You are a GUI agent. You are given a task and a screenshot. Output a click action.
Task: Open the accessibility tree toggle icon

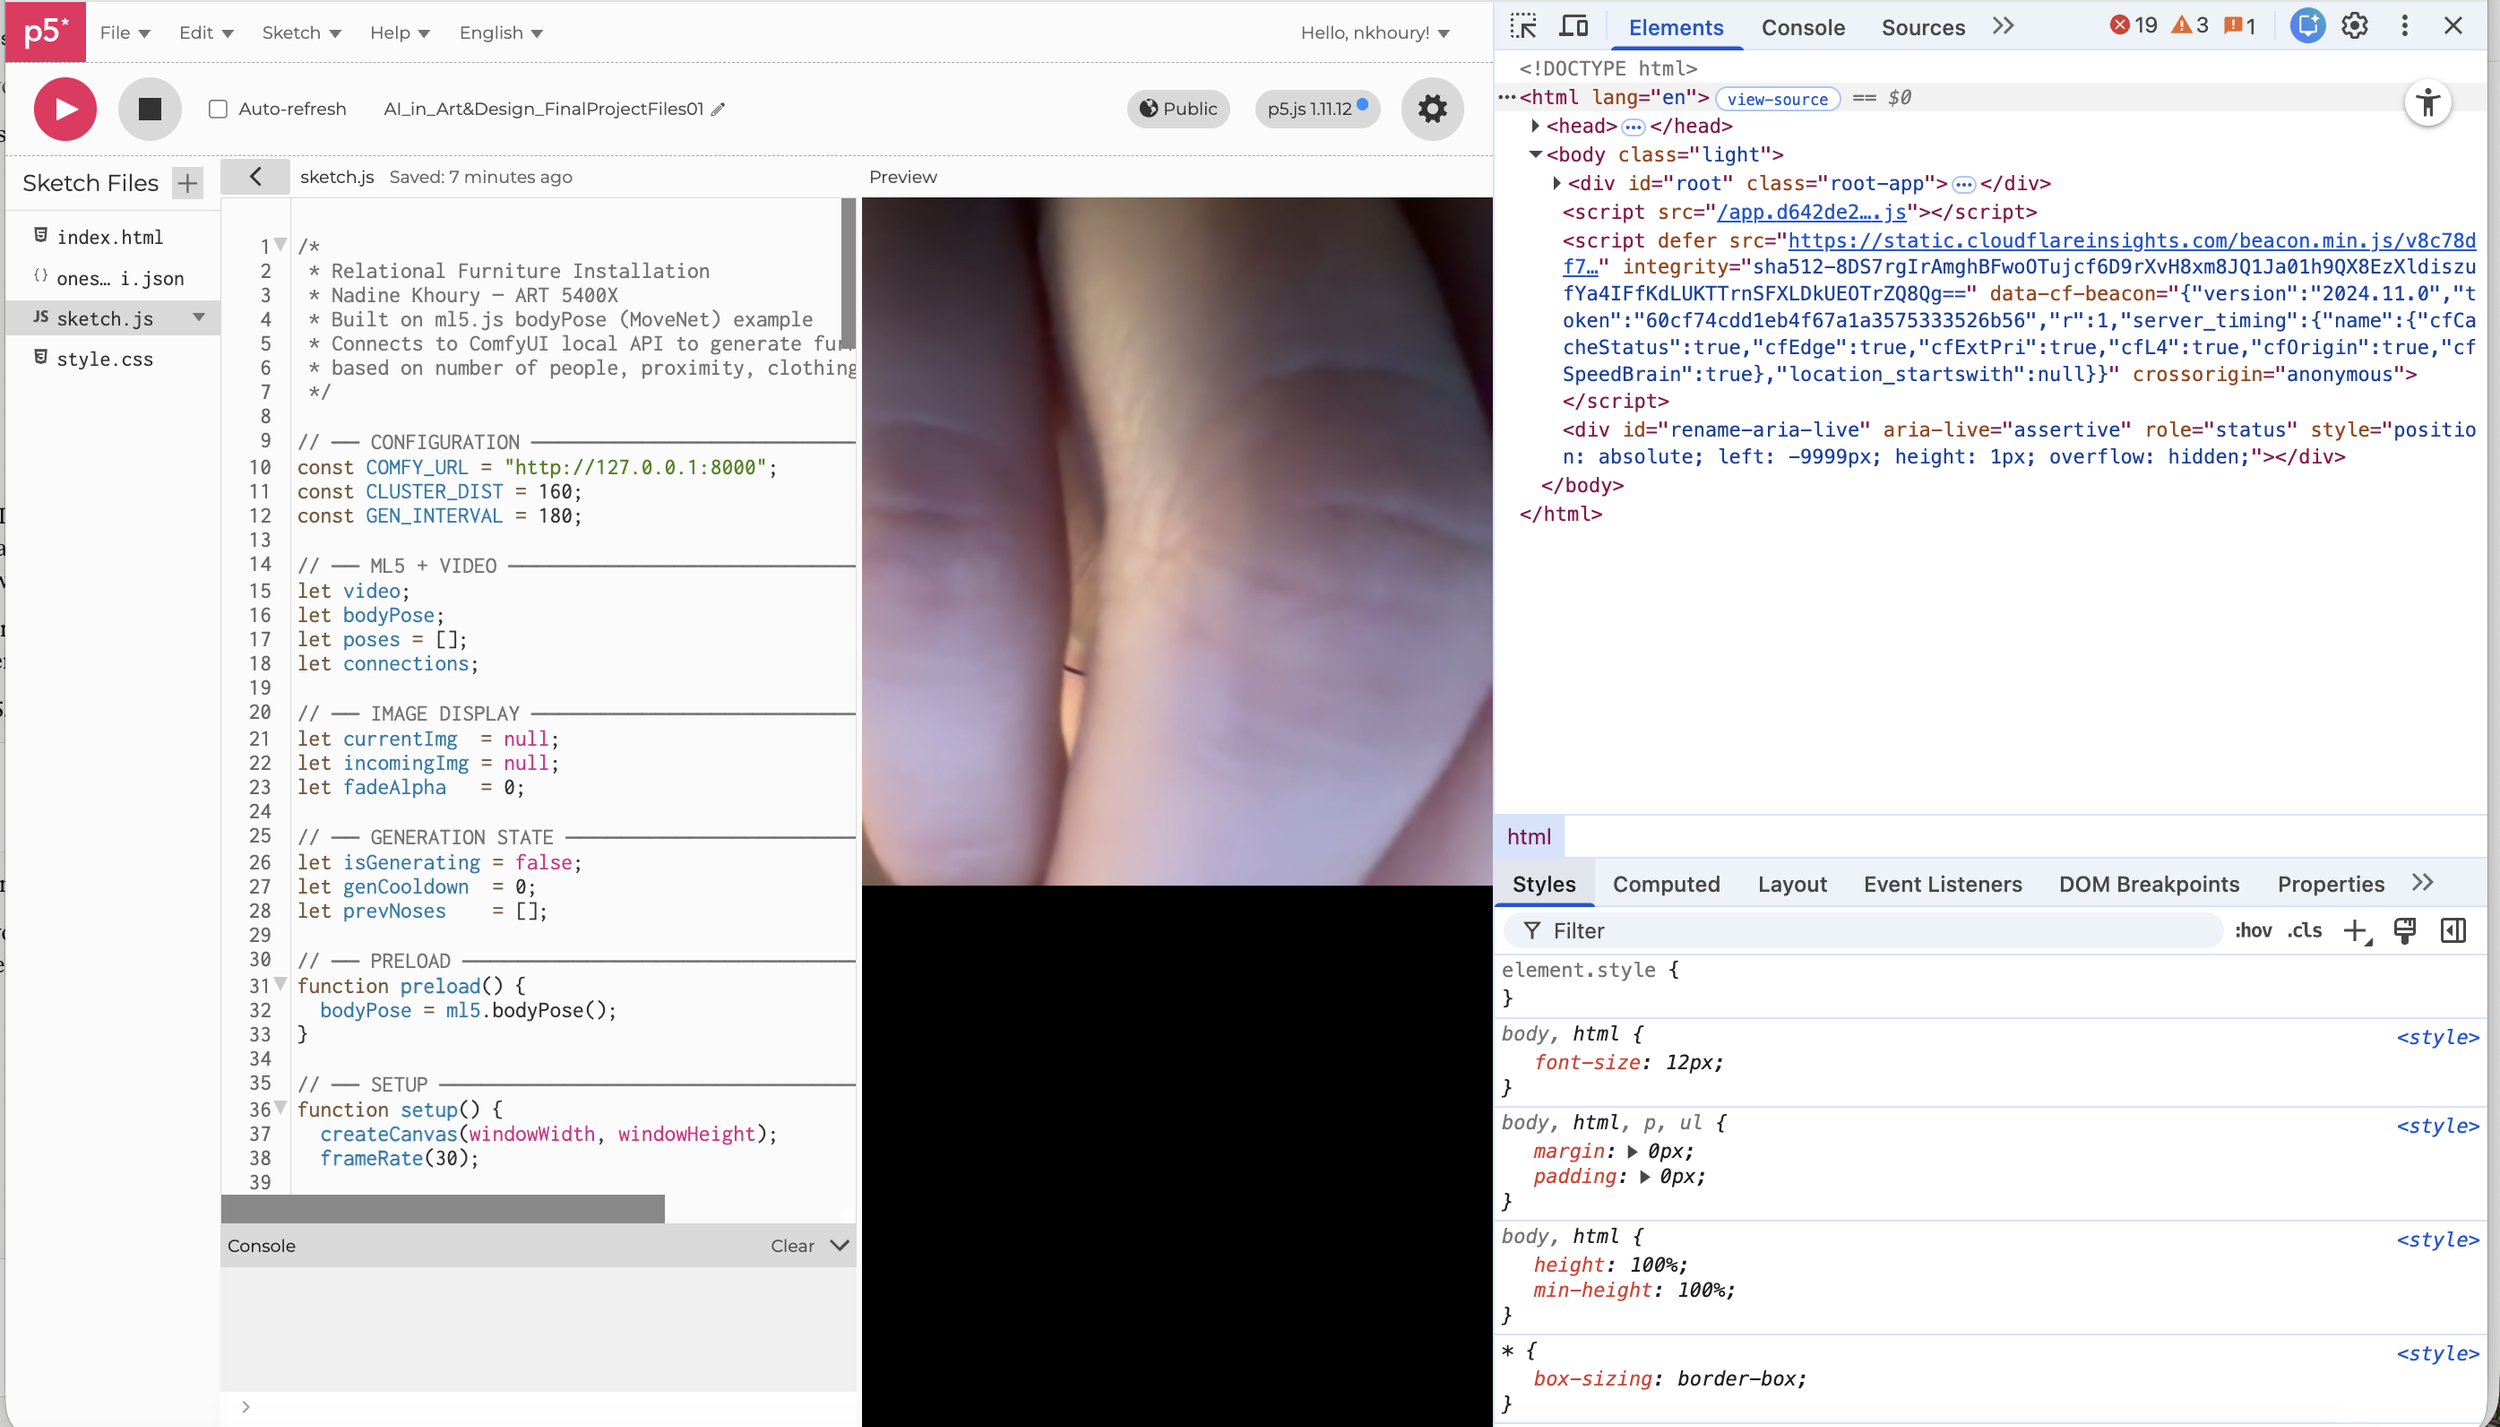point(2428,103)
